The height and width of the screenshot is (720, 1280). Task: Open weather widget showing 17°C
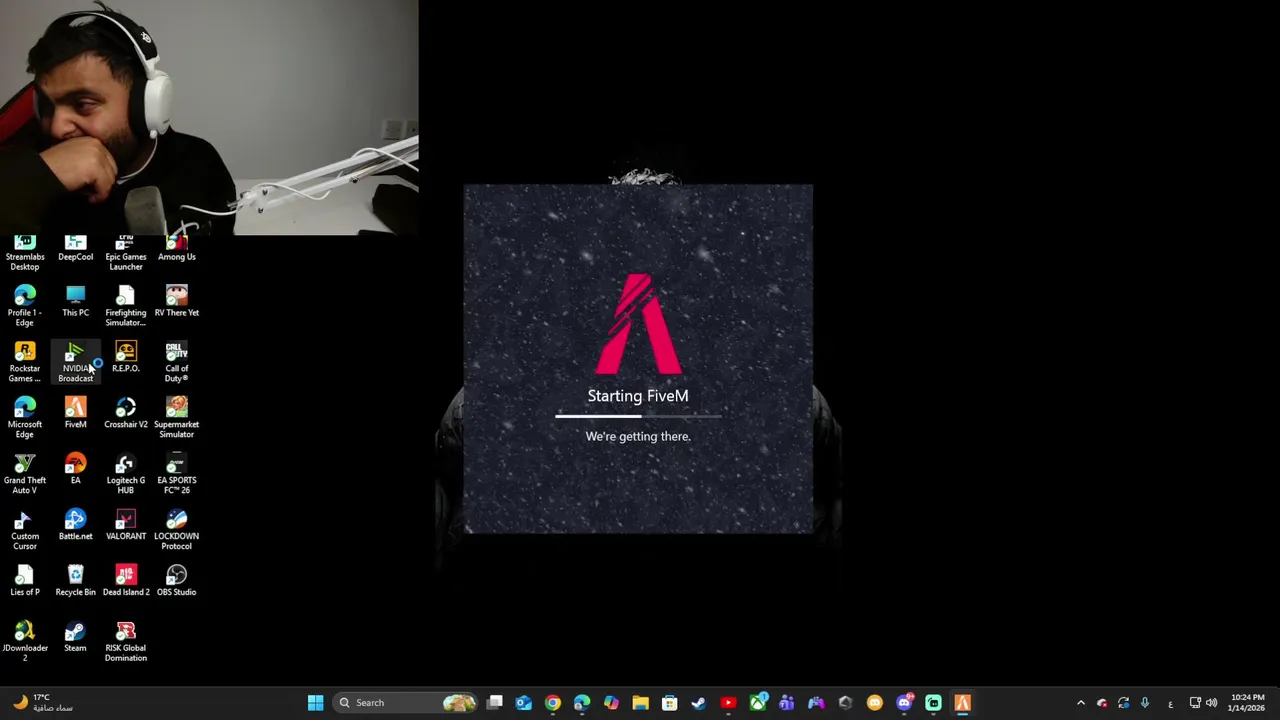(x=41, y=703)
